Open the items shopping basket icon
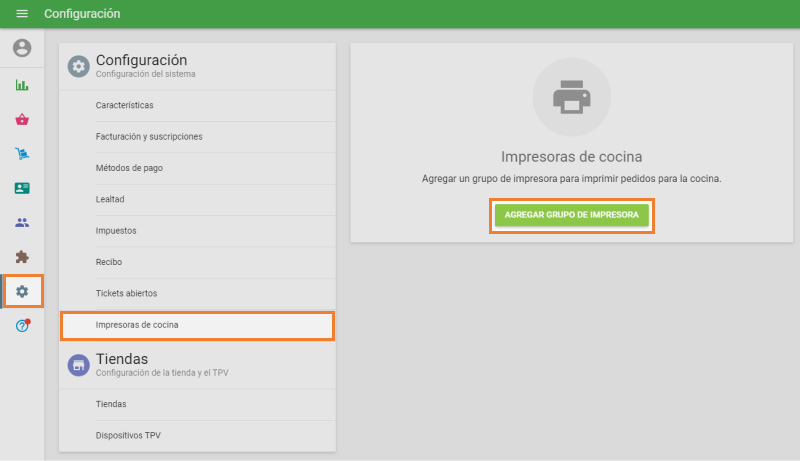The height and width of the screenshot is (461, 800). (22, 119)
